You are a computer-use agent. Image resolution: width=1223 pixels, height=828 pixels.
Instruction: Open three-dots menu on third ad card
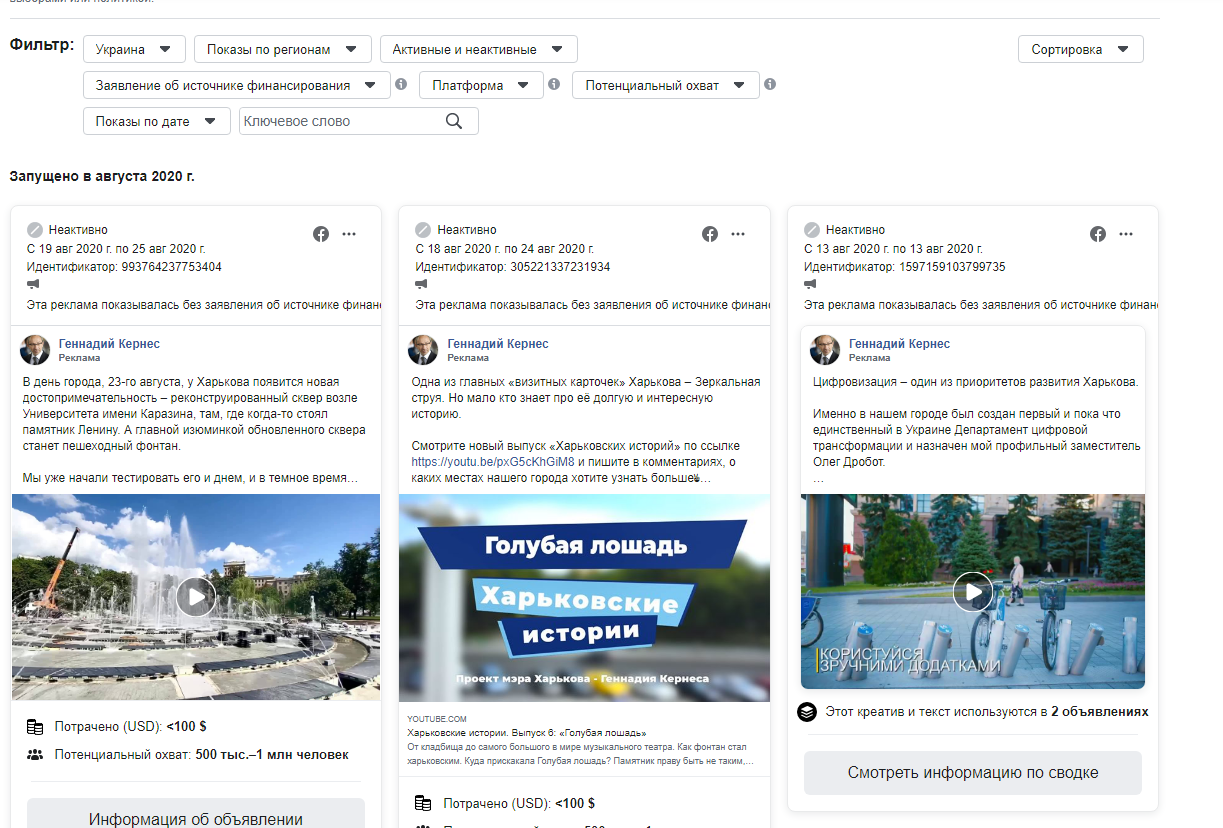pyautogui.click(x=1126, y=234)
